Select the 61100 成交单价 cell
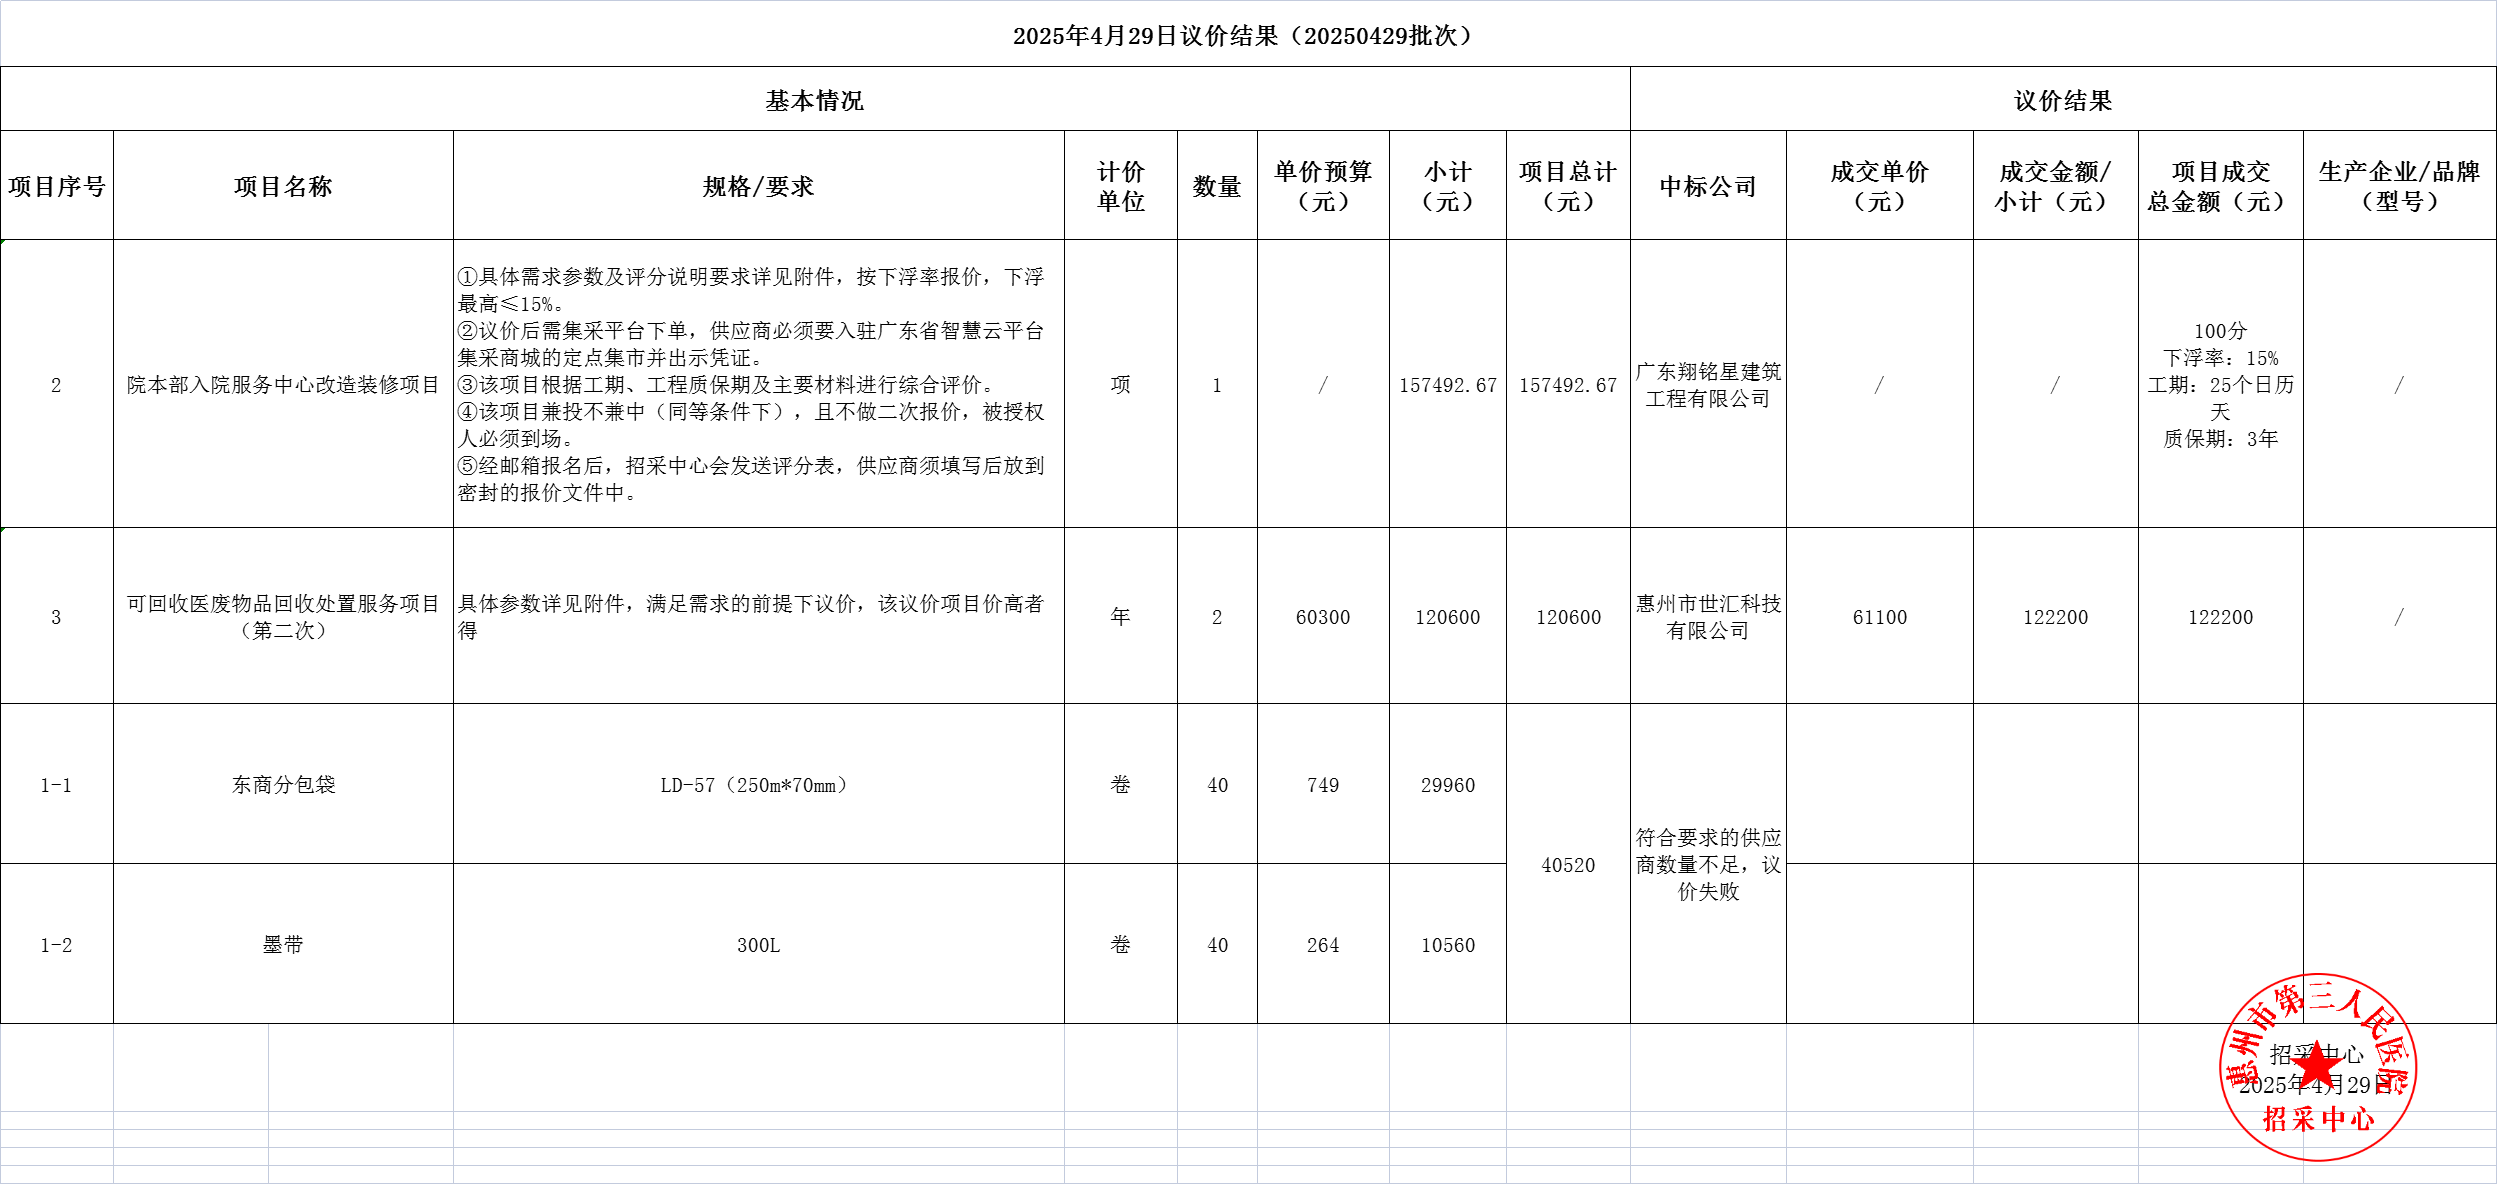2498x1185 pixels. [x=1879, y=617]
